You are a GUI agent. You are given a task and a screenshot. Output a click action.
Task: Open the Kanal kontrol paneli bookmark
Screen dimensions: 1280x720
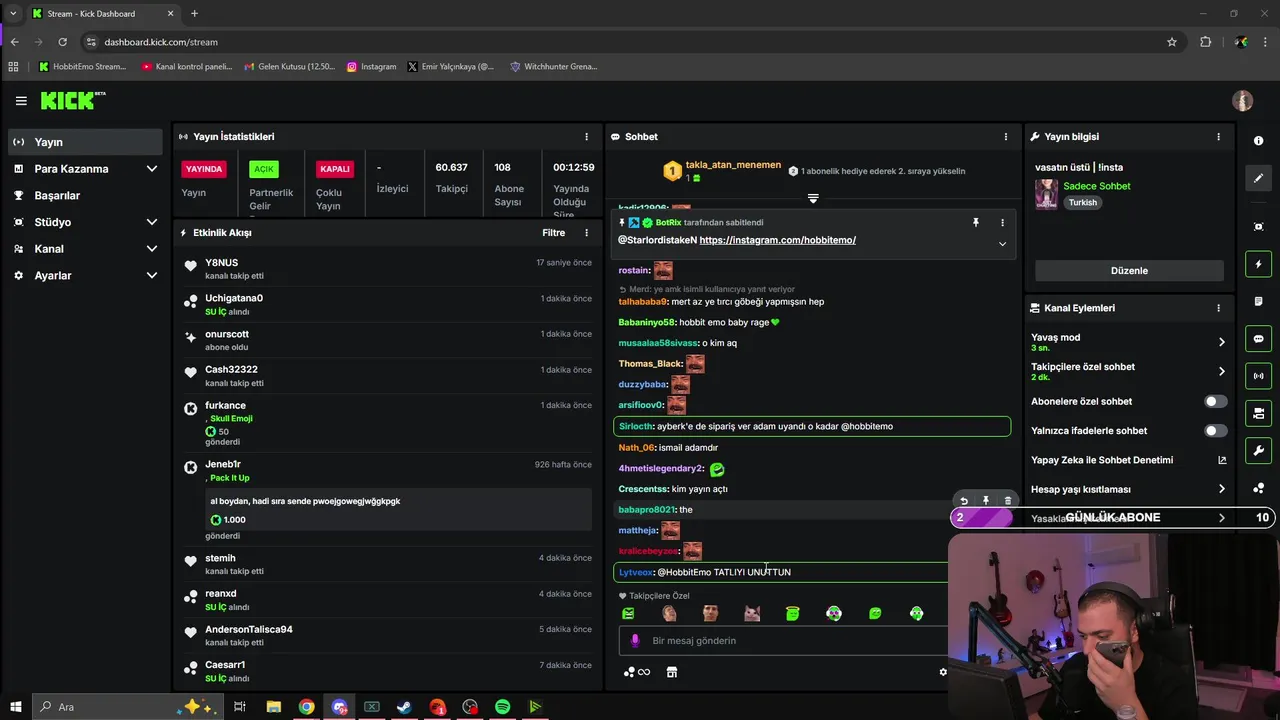[x=187, y=67]
